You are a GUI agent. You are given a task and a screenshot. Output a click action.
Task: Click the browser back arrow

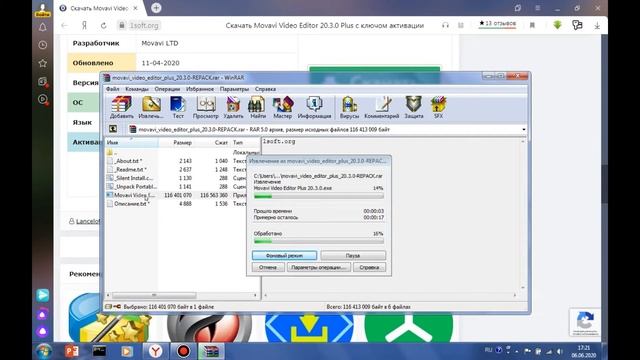[64, 25]
